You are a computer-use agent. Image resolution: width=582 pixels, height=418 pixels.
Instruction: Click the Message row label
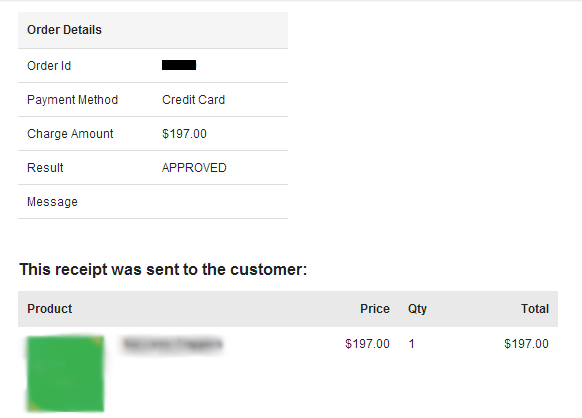point(52,202)
